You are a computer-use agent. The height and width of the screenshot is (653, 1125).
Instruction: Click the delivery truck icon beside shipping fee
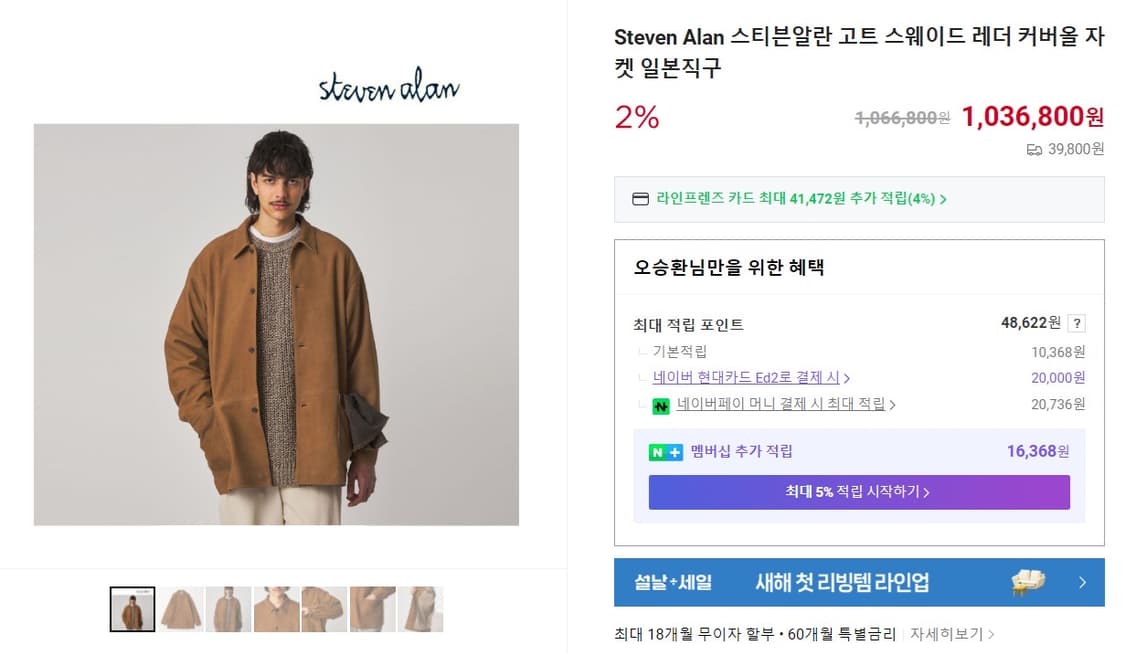(x=1033, y=149)
